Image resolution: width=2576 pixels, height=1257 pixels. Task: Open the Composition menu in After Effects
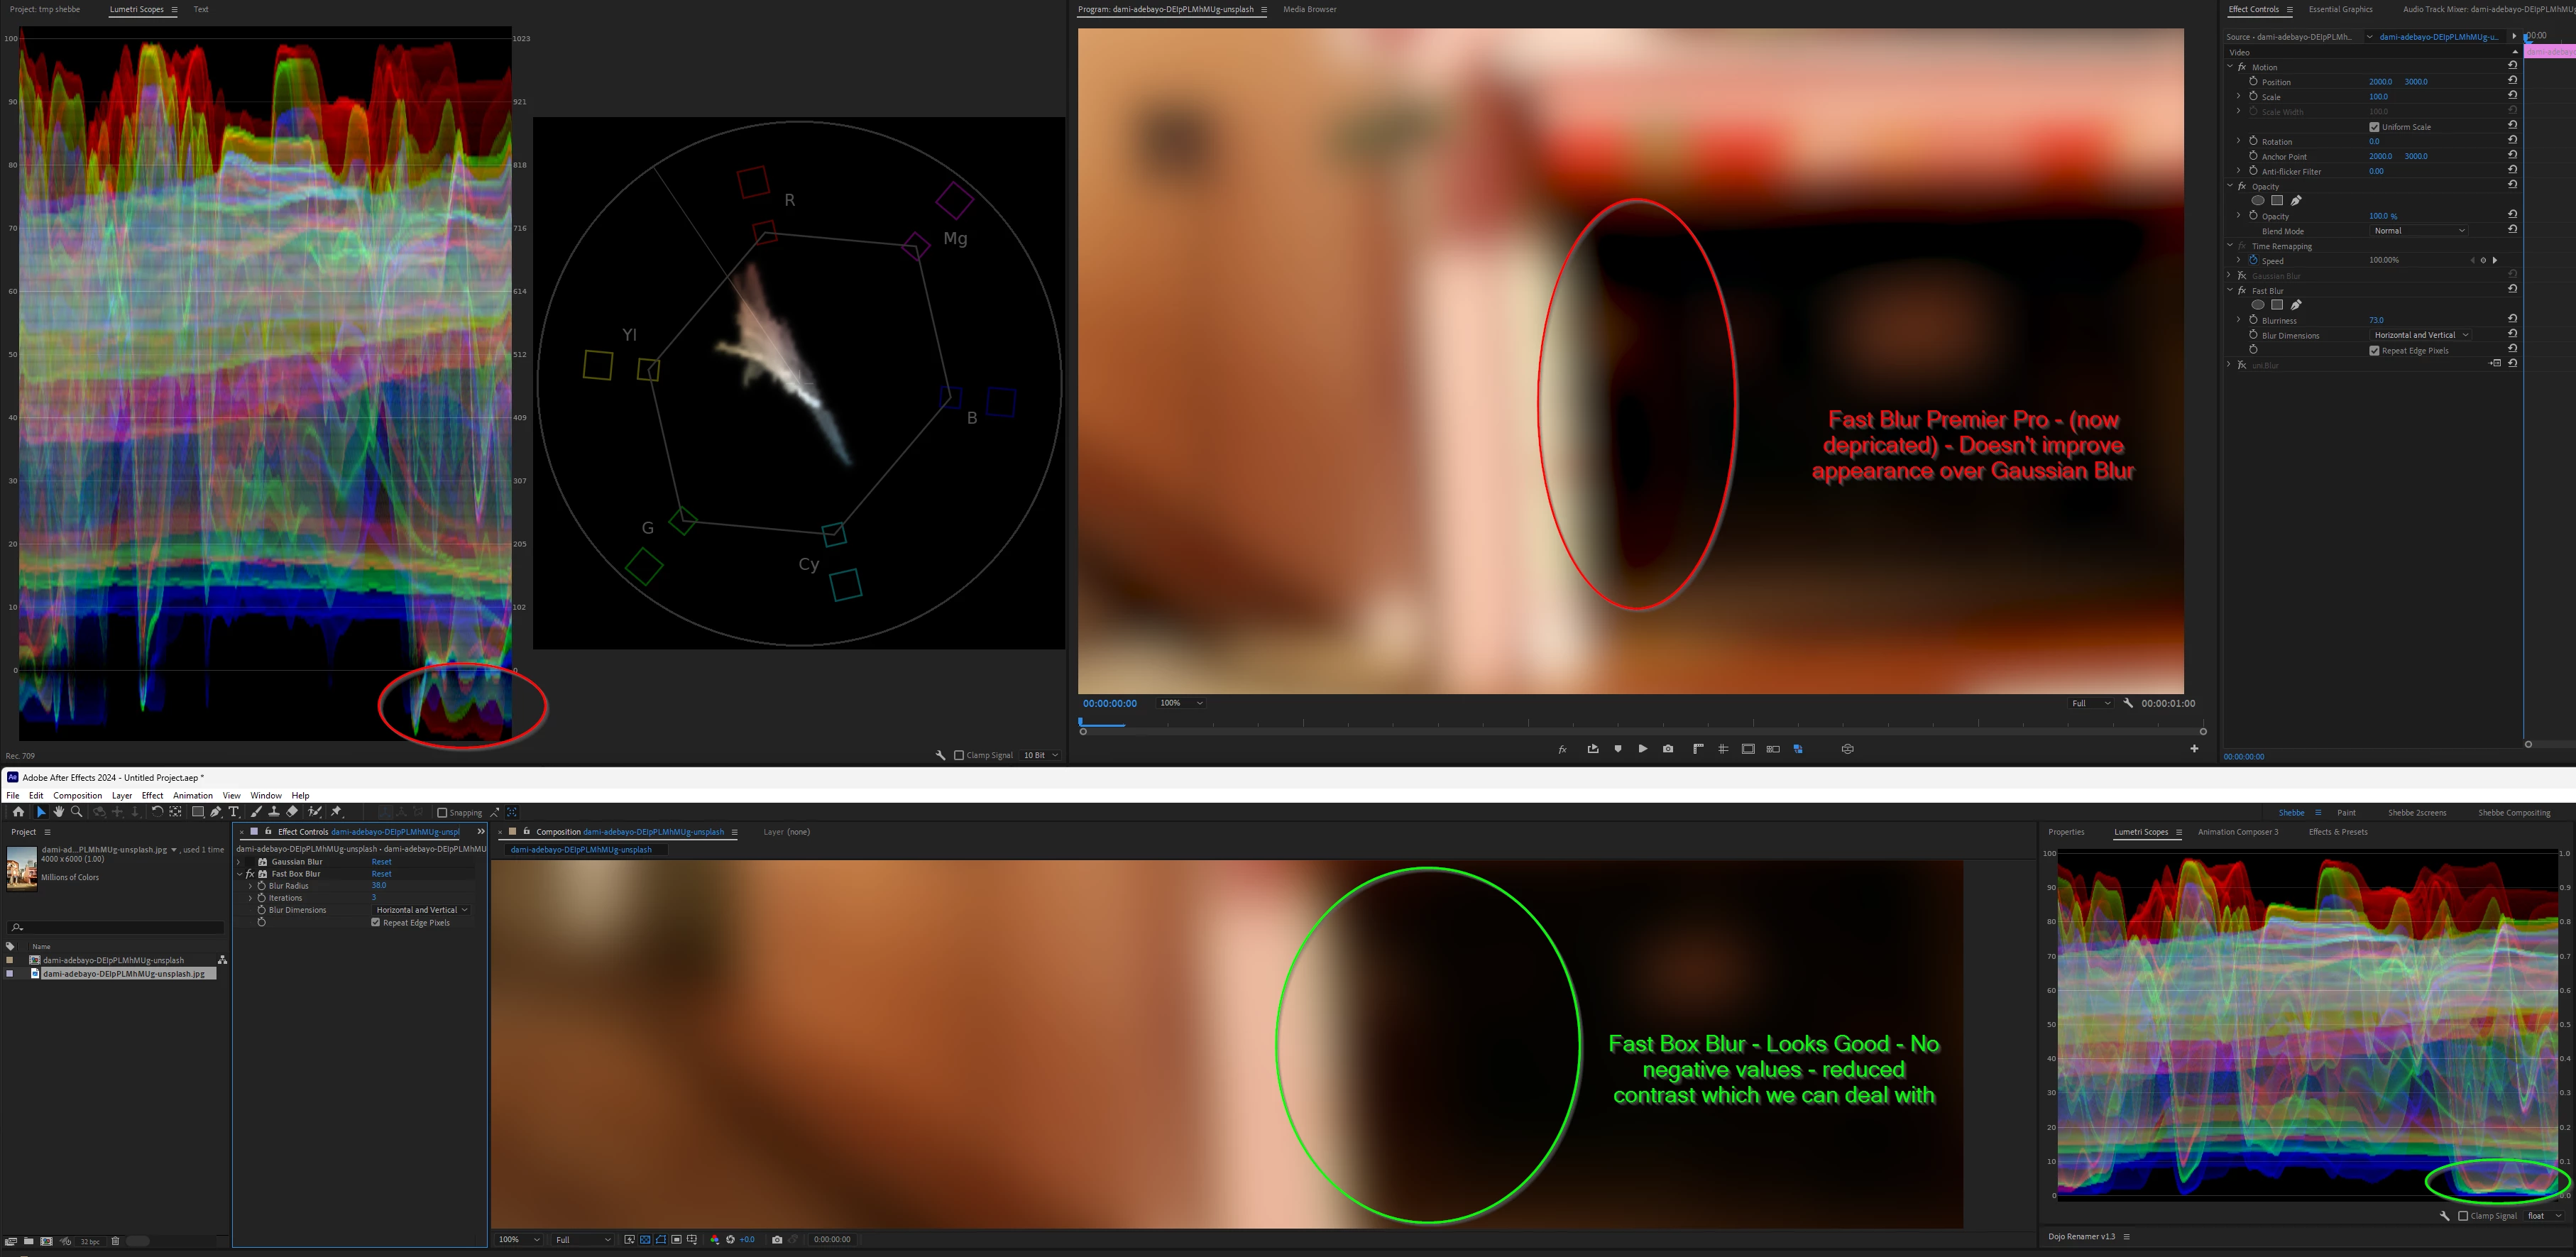(77, 796)
